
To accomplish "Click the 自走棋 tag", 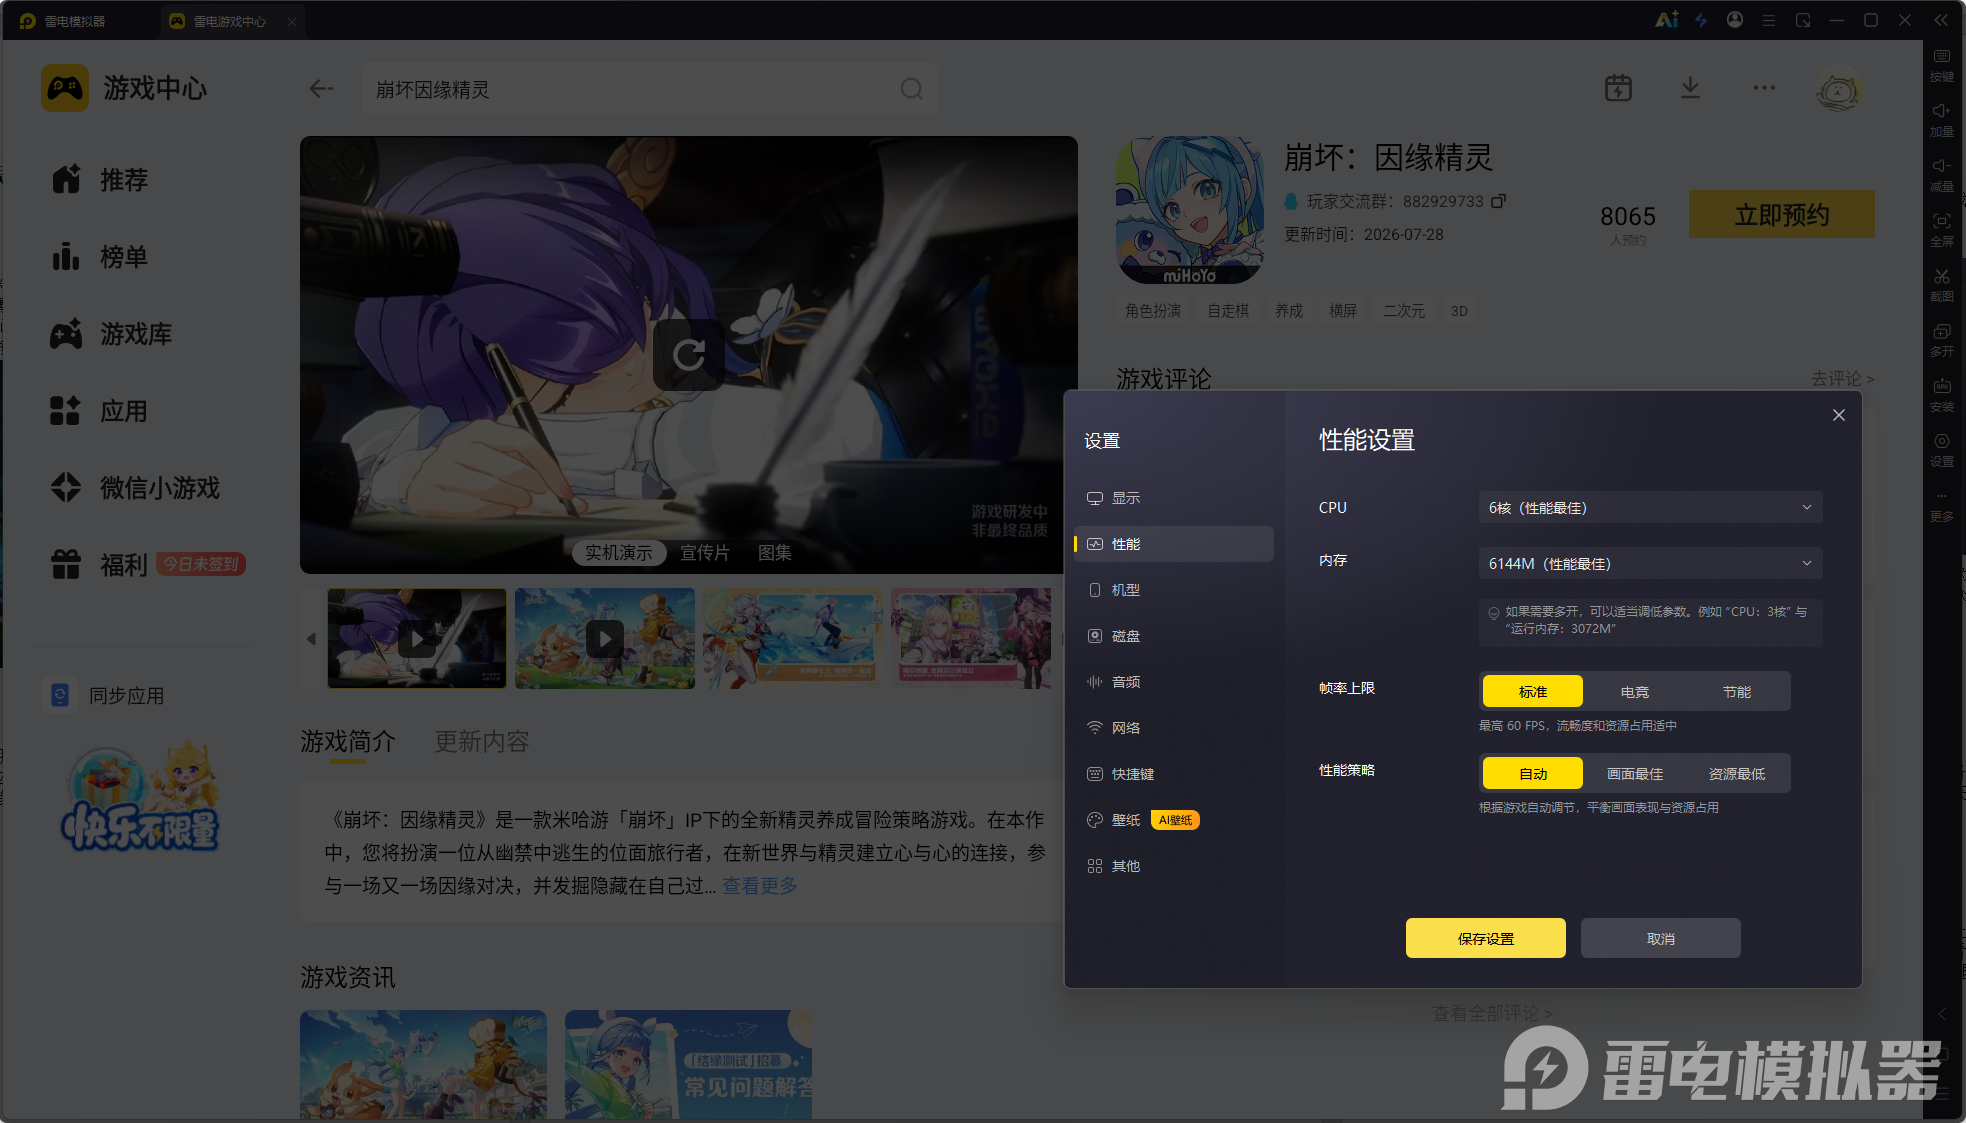I will tap(1228, 311).
